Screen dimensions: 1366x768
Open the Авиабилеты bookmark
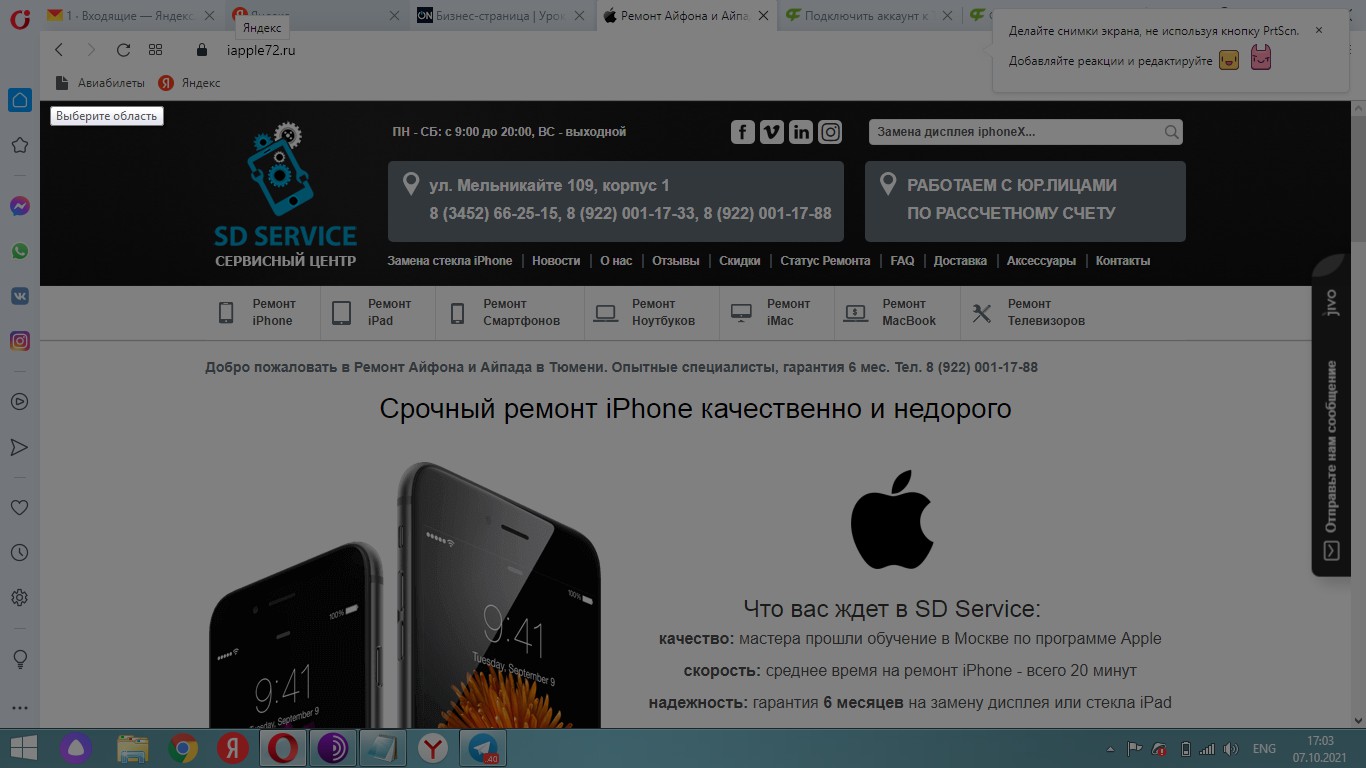tap(100, 83)
